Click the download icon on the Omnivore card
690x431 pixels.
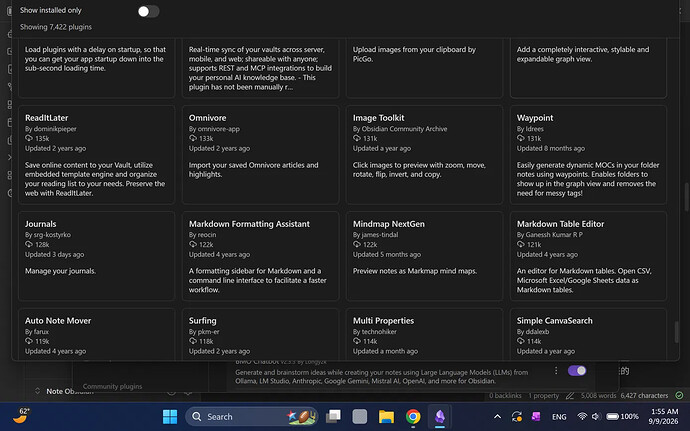point(193,138)
